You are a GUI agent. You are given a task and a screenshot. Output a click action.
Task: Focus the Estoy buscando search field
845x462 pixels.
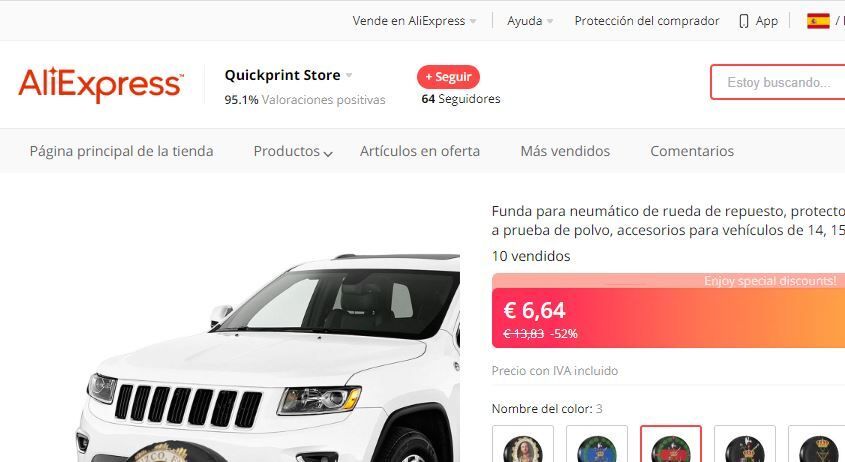point(778,82)
